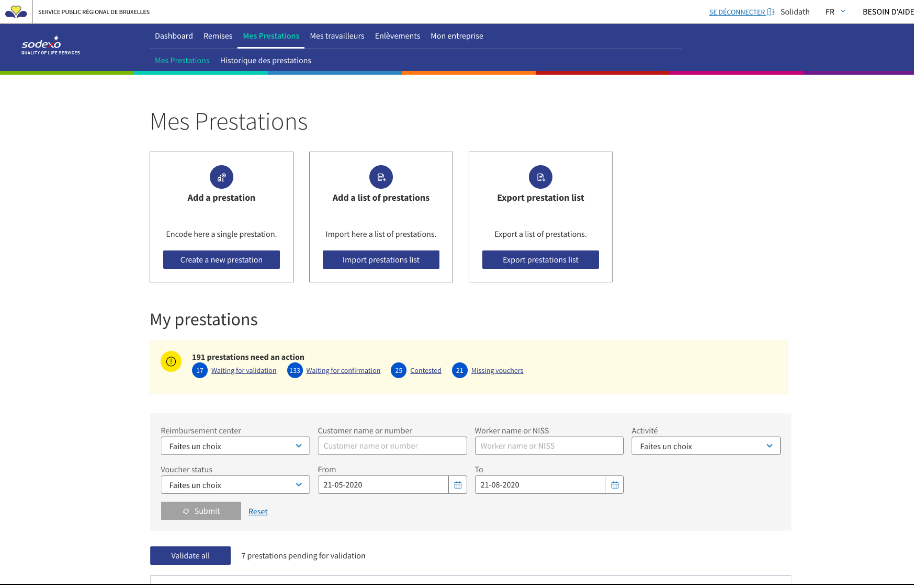914x585 pixels.
Task: Click the Add a list of prestations icon
Action: click(381, 177)
